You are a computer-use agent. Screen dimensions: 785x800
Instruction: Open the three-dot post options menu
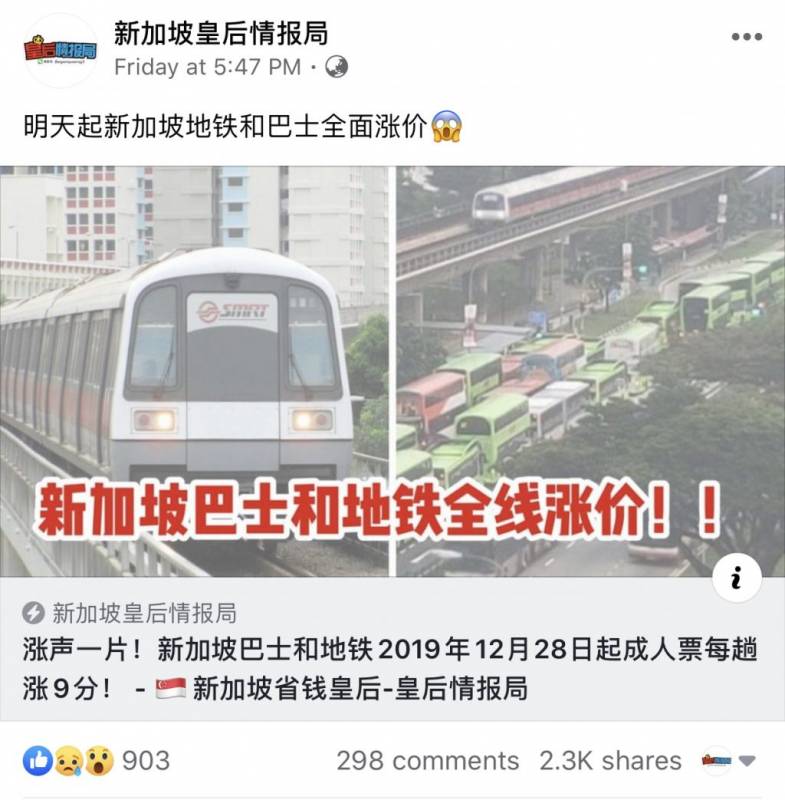[x=747, y=37]
